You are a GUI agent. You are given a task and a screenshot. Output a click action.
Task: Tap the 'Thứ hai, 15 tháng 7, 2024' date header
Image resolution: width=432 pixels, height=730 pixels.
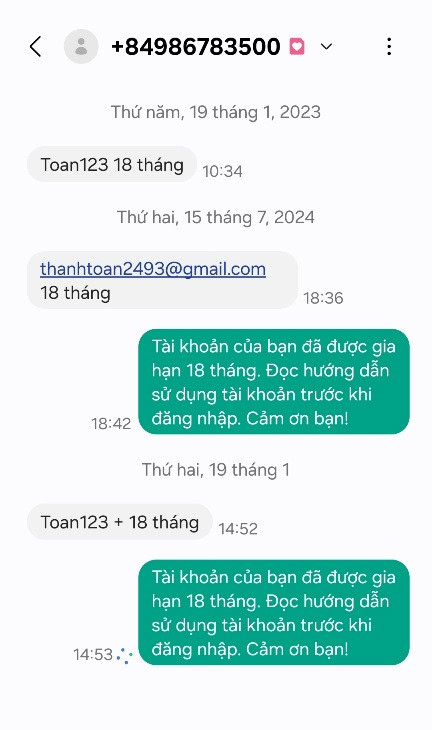[216, 217]
